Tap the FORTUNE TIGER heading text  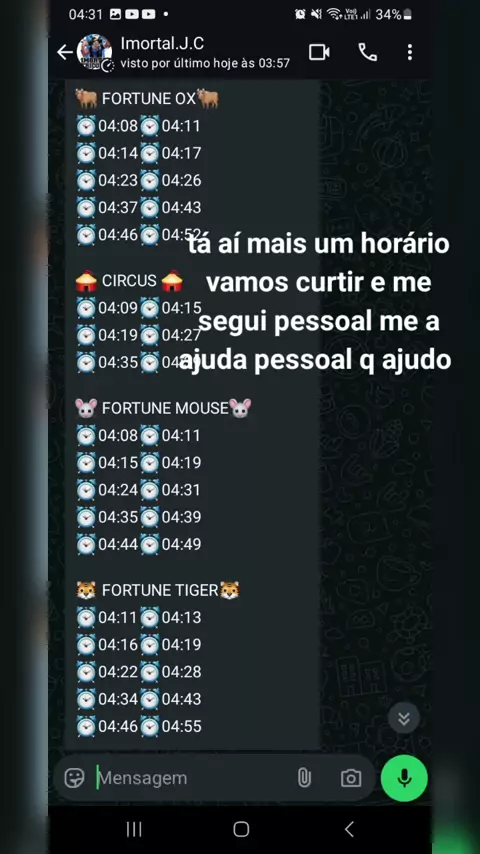click(x=160, y=590)
